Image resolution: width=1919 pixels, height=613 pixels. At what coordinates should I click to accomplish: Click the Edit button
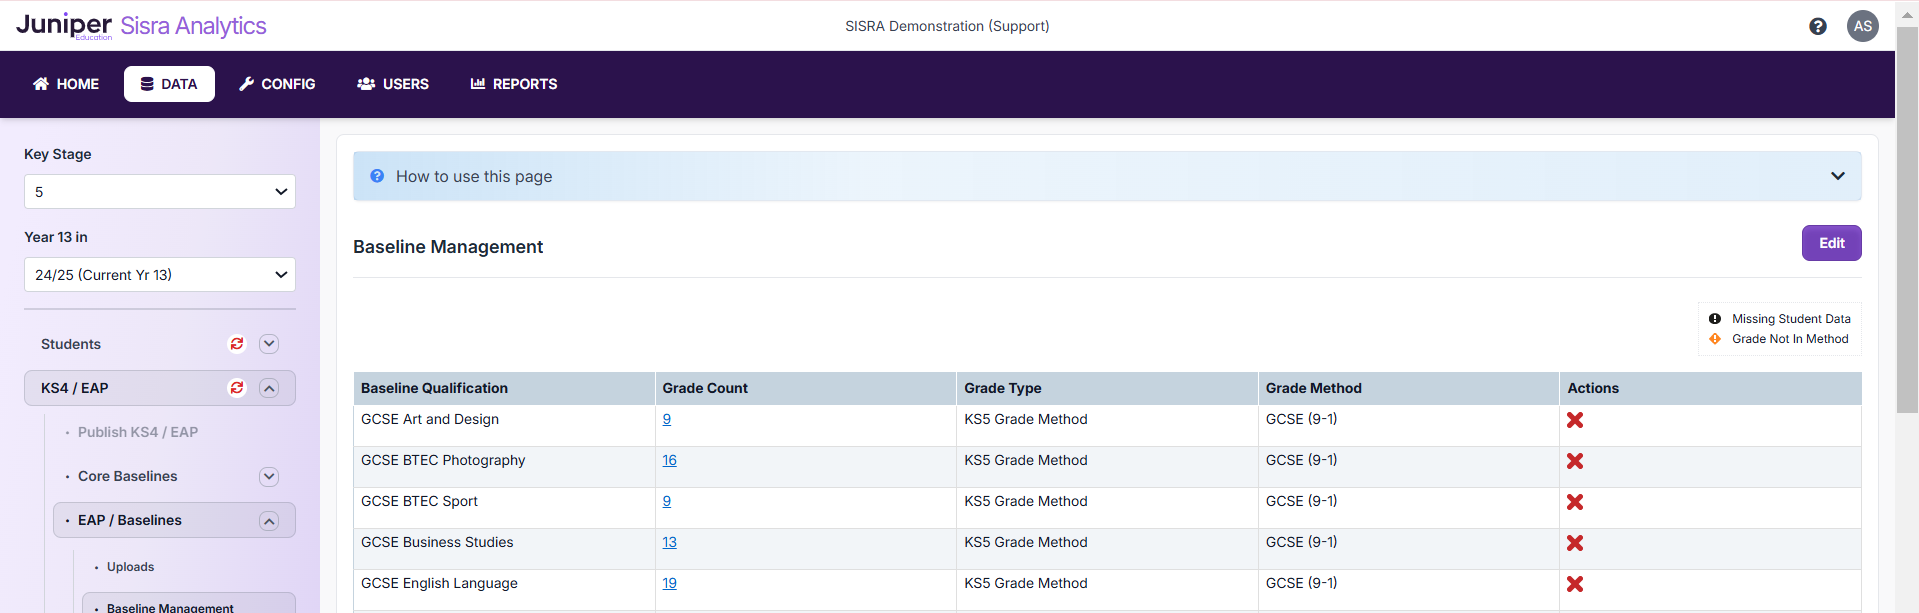pos(1831,243)
